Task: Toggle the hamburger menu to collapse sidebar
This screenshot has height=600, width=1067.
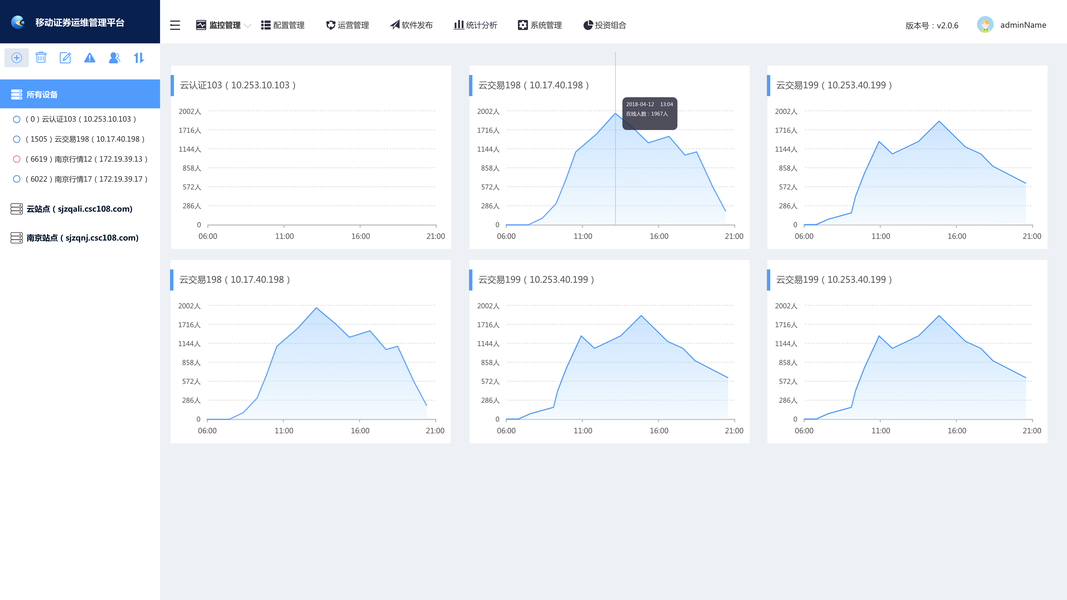Action: 175,25
